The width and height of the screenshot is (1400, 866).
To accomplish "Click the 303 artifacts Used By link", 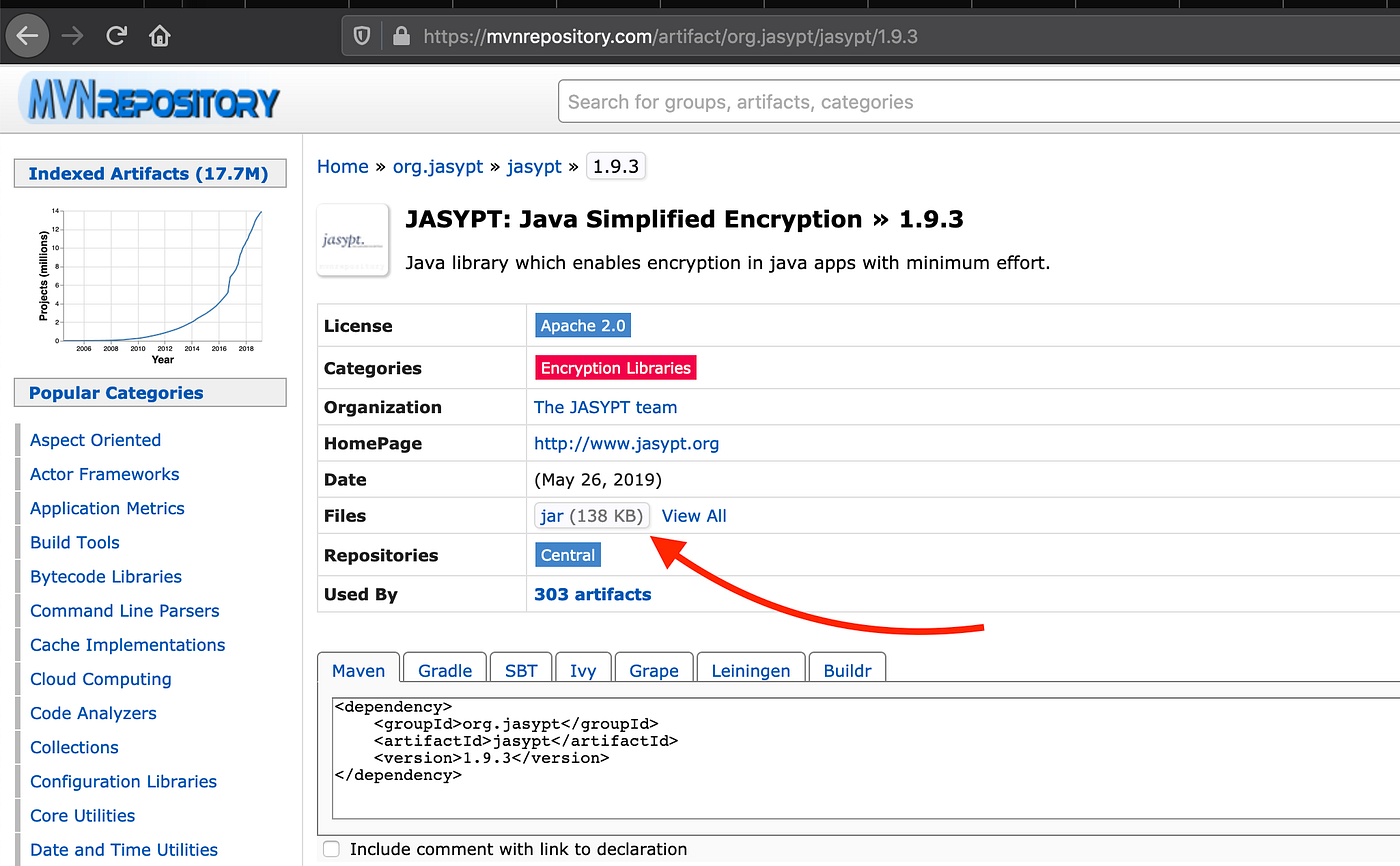I will coord(592,593).
